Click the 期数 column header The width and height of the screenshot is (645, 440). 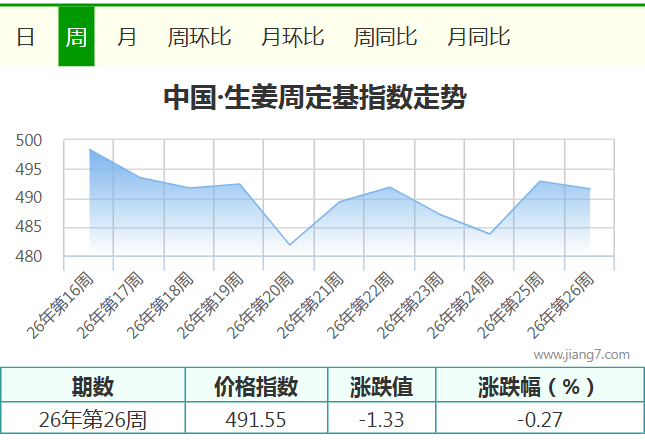[x=93, y=386]
